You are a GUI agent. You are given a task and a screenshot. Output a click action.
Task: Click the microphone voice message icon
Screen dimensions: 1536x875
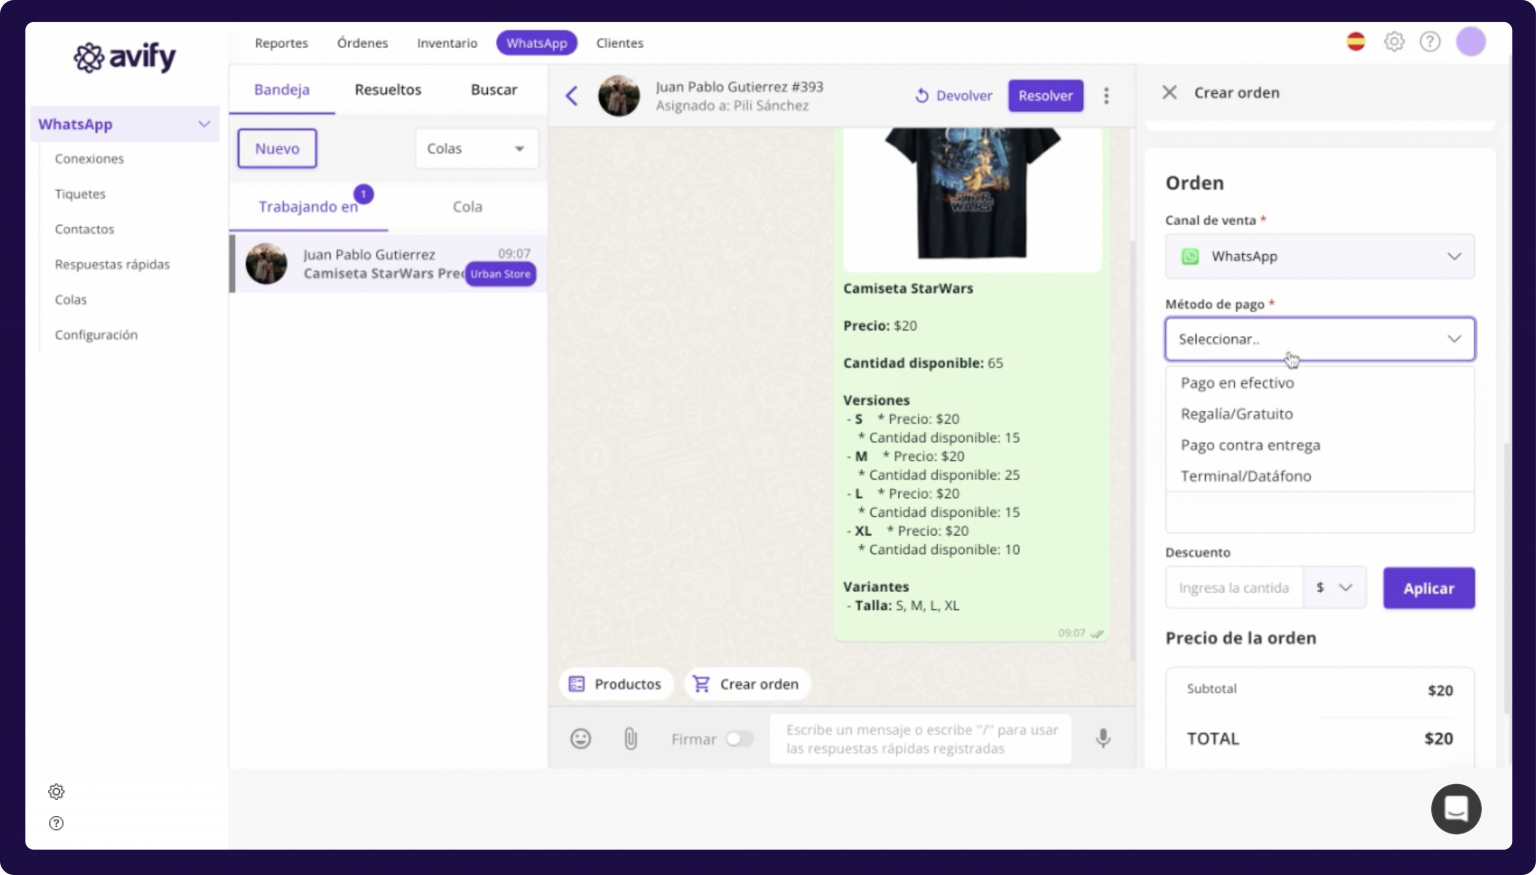click(1102, 738)
